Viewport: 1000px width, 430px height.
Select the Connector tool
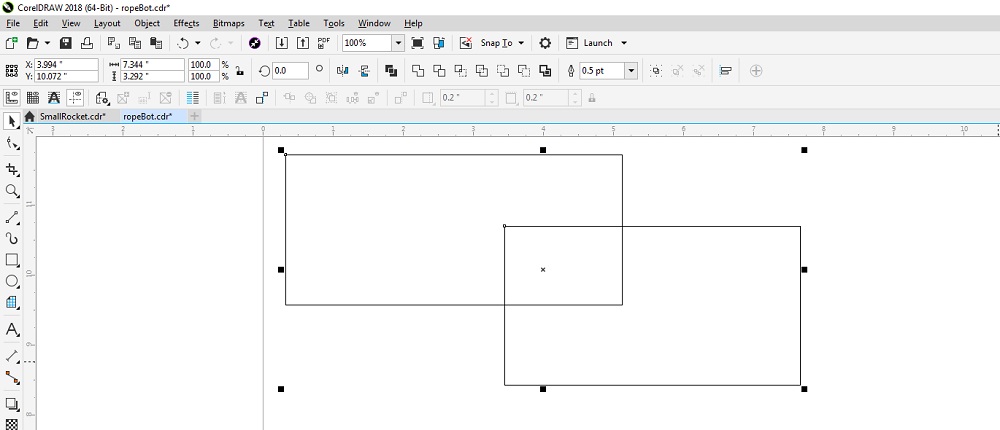coord(11,378)
